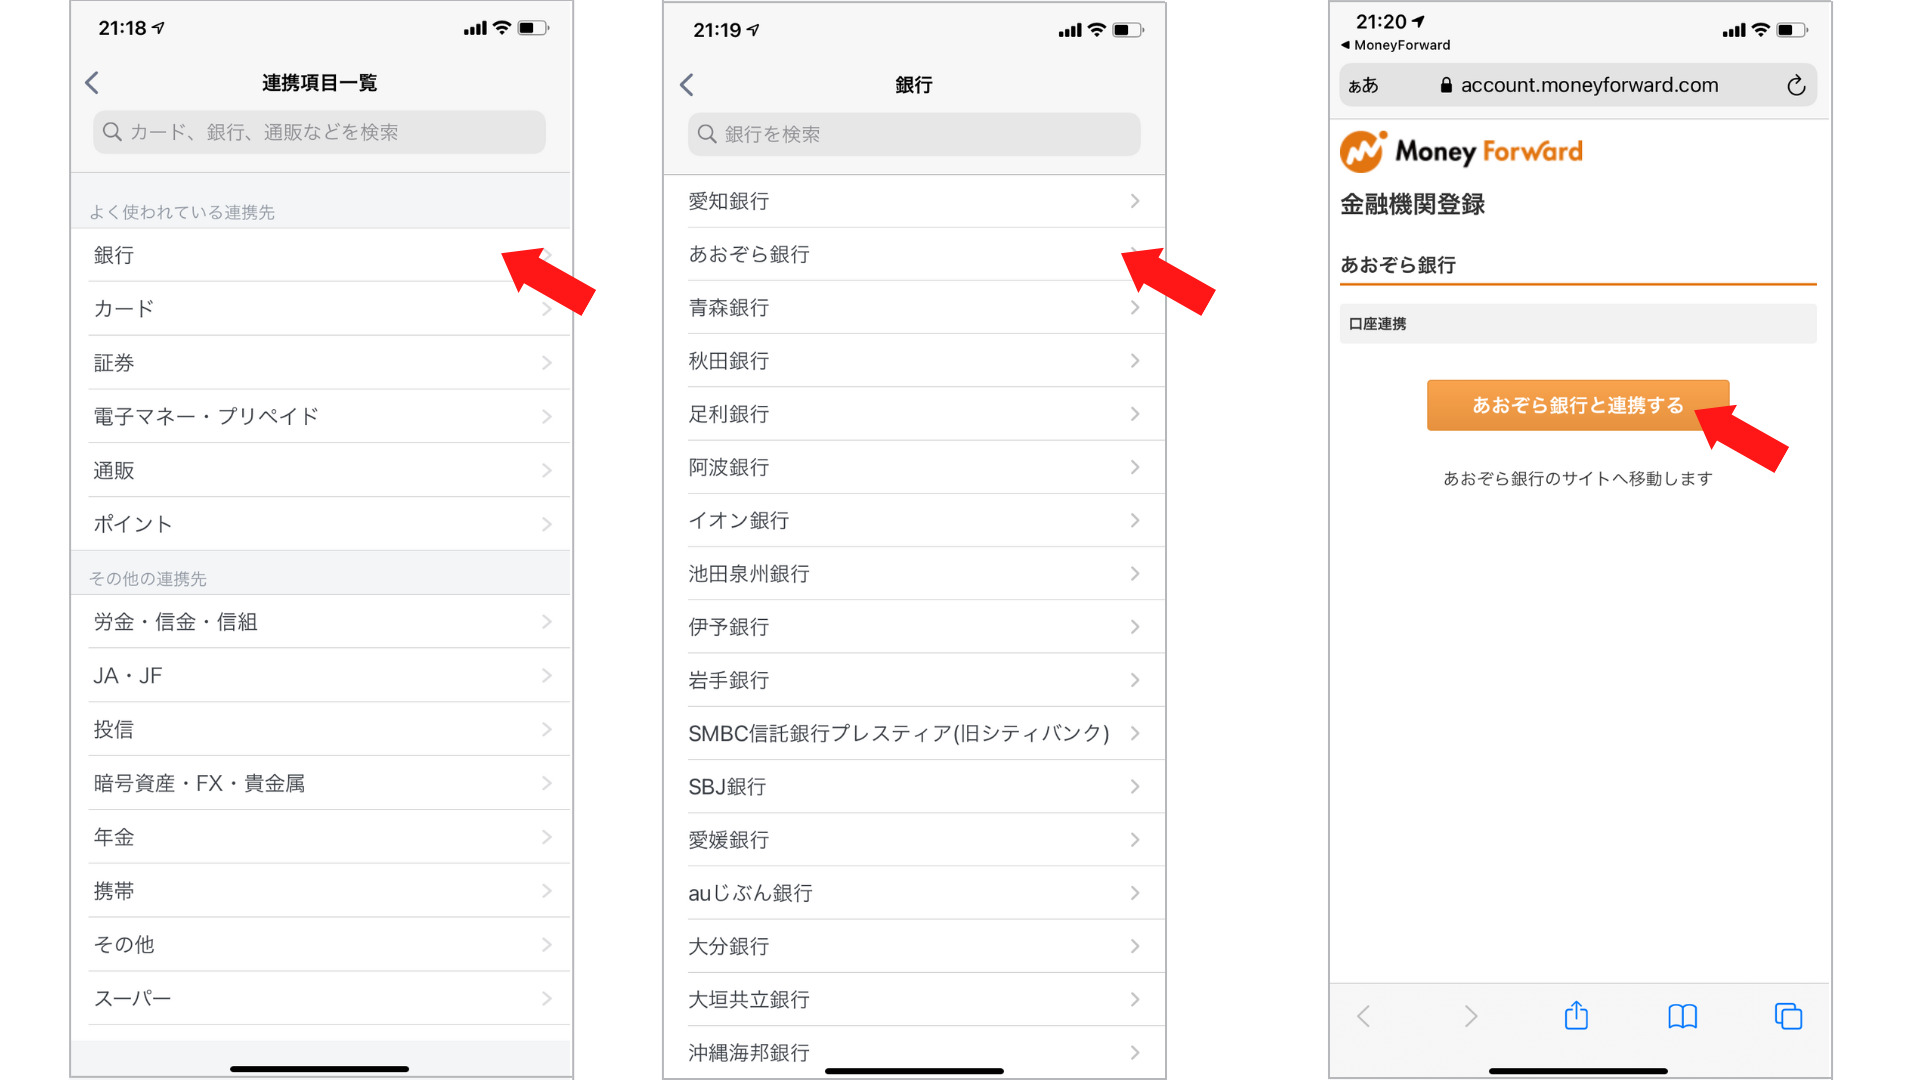The width and height of the screenshot is (1920, 1080).
Task: Expand 労金・信金・信組 row chevron
Action: (547, 622)
